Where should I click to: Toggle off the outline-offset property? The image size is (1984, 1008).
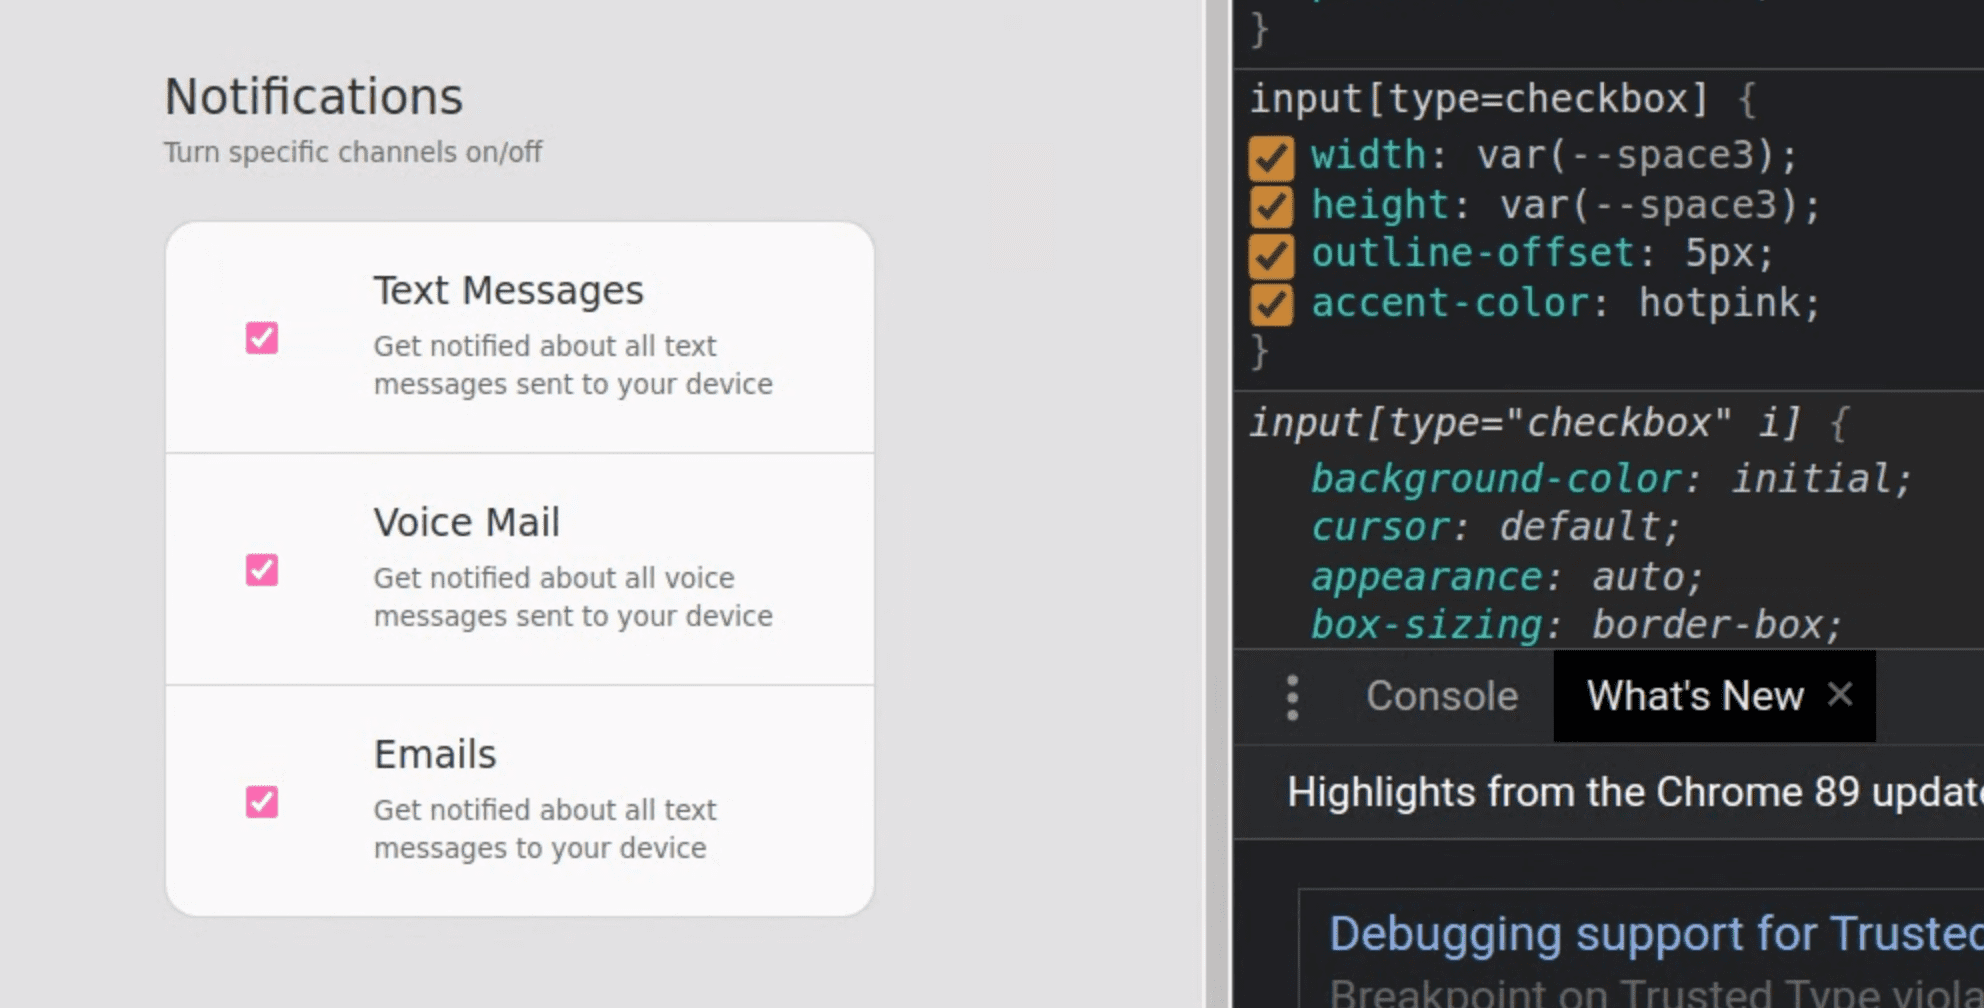1272,253
